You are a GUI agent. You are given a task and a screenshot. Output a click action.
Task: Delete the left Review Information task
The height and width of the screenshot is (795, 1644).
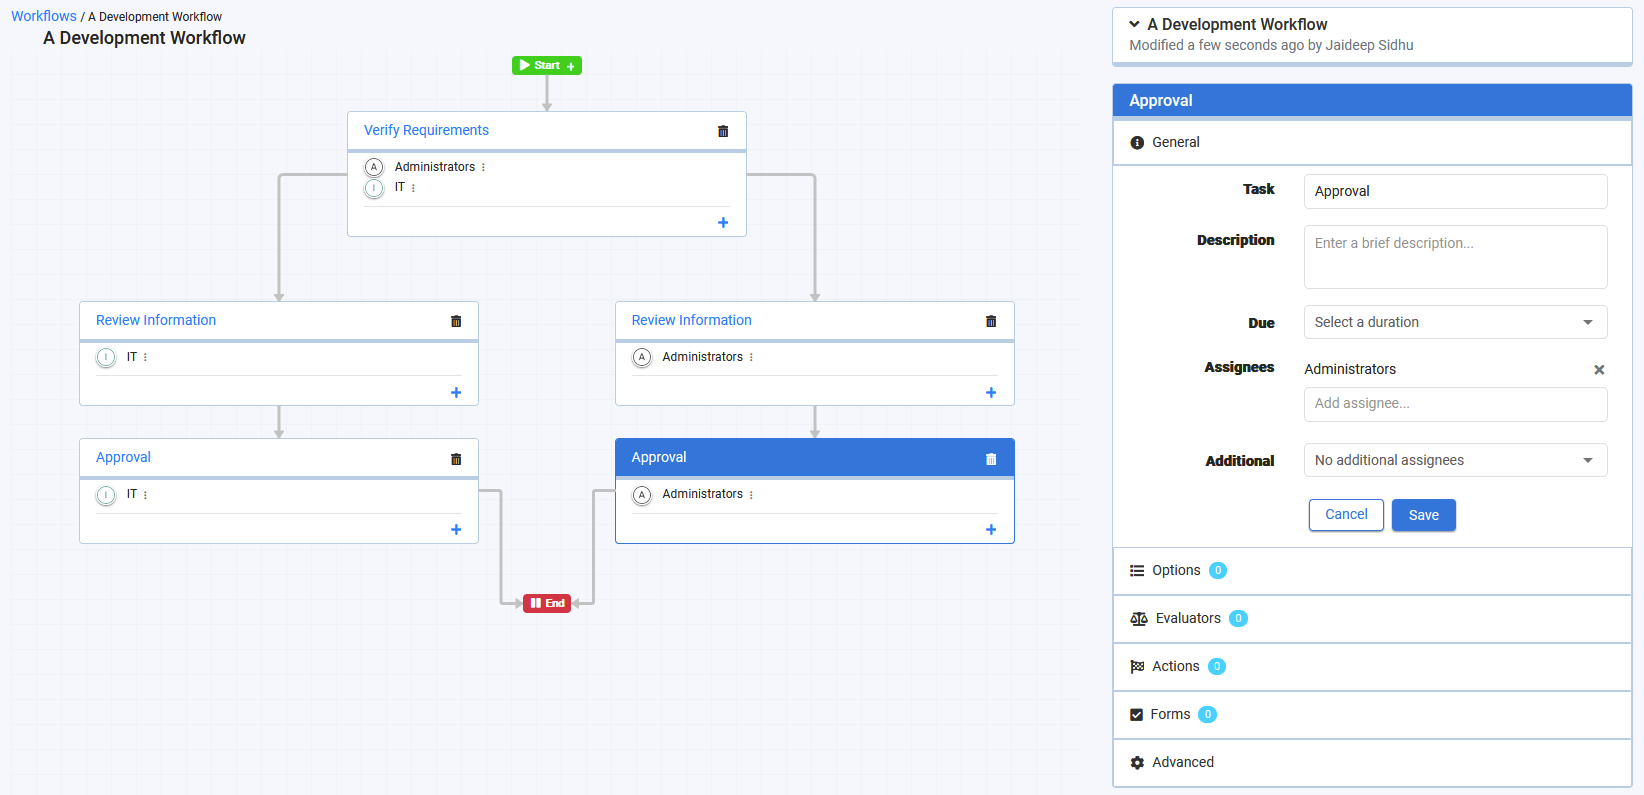coord(456,321)
